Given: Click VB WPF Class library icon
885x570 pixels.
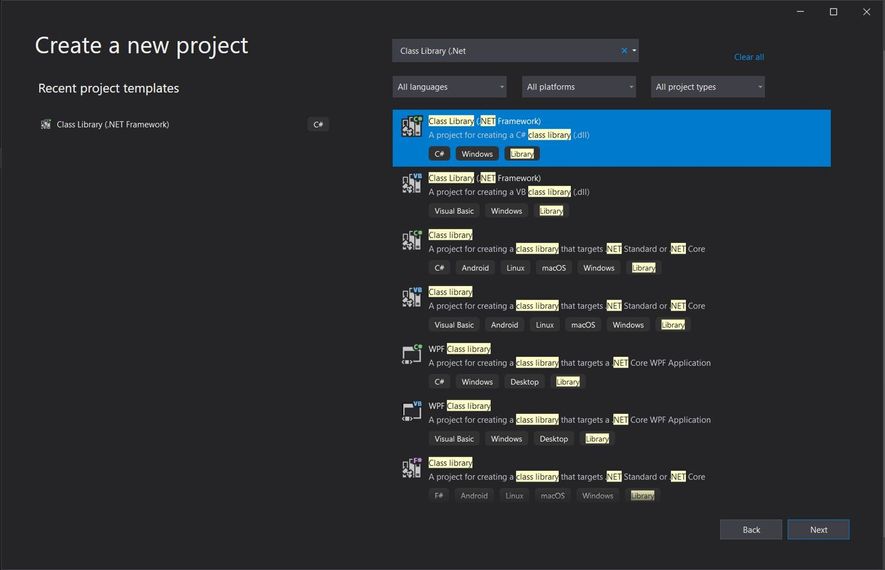Looking at the screenshot, I should pyautogui.click(x=411, y=411).
